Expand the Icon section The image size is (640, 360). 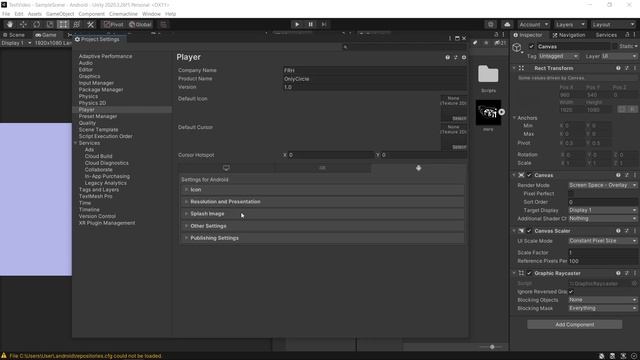[x=322, y=190]
